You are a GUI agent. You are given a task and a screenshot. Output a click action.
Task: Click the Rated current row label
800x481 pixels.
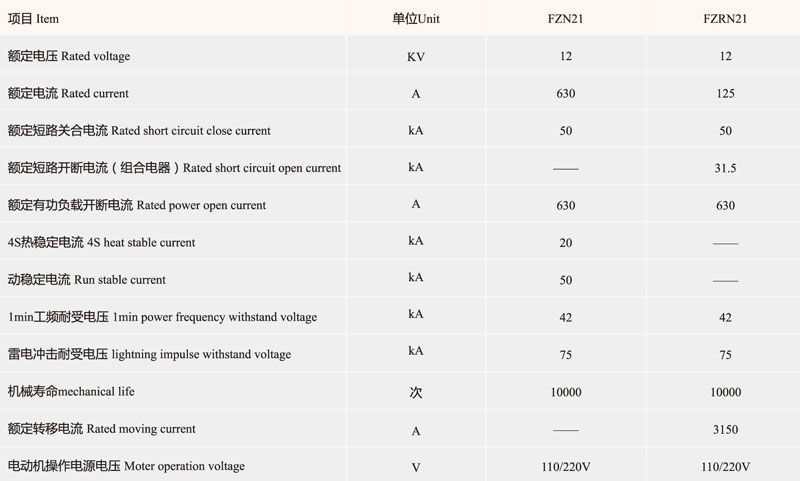[x=68, y=93]
